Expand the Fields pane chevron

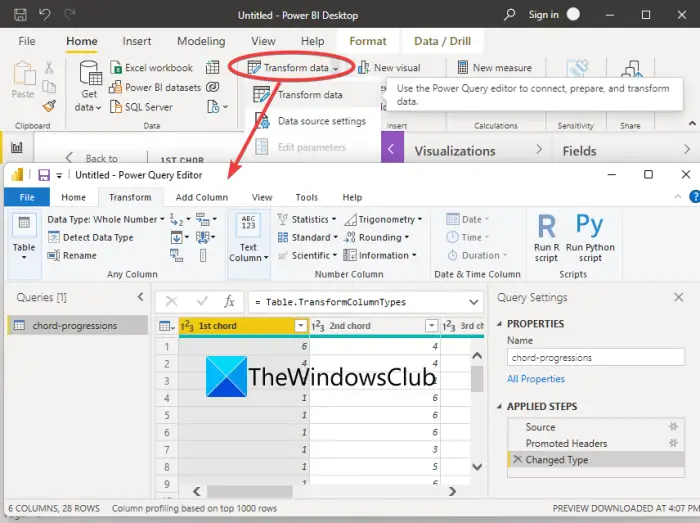point(687,149)
